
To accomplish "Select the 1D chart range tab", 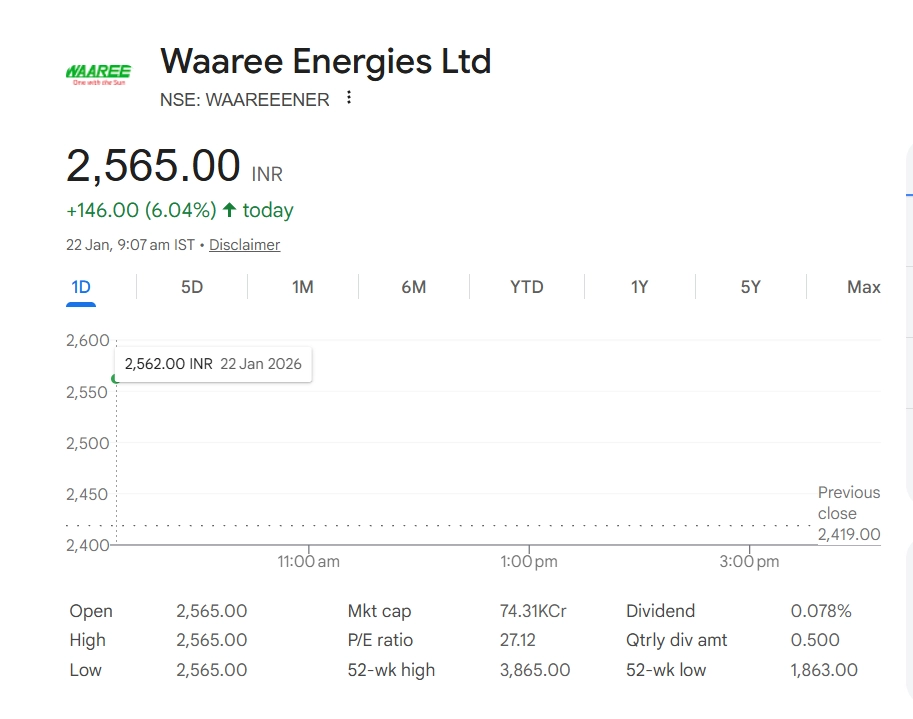I will click(x=81, y=287).
